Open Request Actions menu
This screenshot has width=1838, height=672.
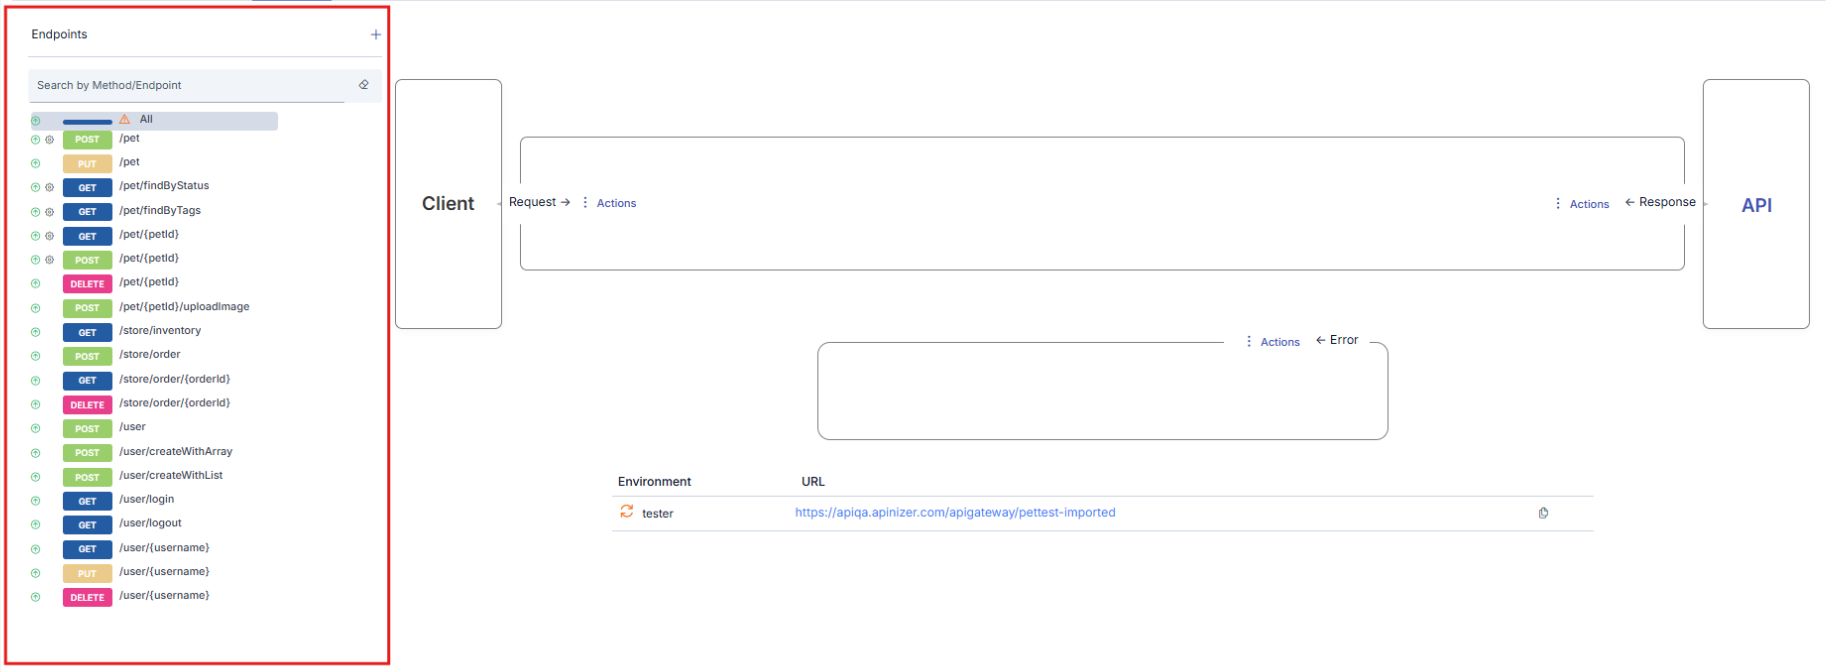(609, 203)
